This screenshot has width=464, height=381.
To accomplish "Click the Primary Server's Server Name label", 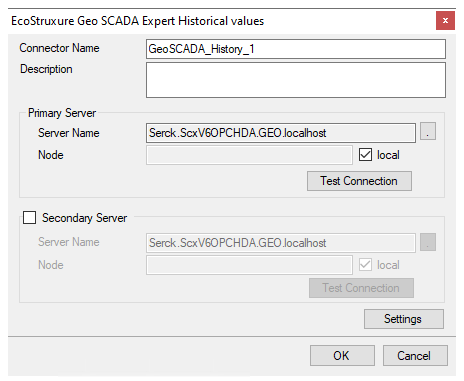I will [x=69, y=133].
